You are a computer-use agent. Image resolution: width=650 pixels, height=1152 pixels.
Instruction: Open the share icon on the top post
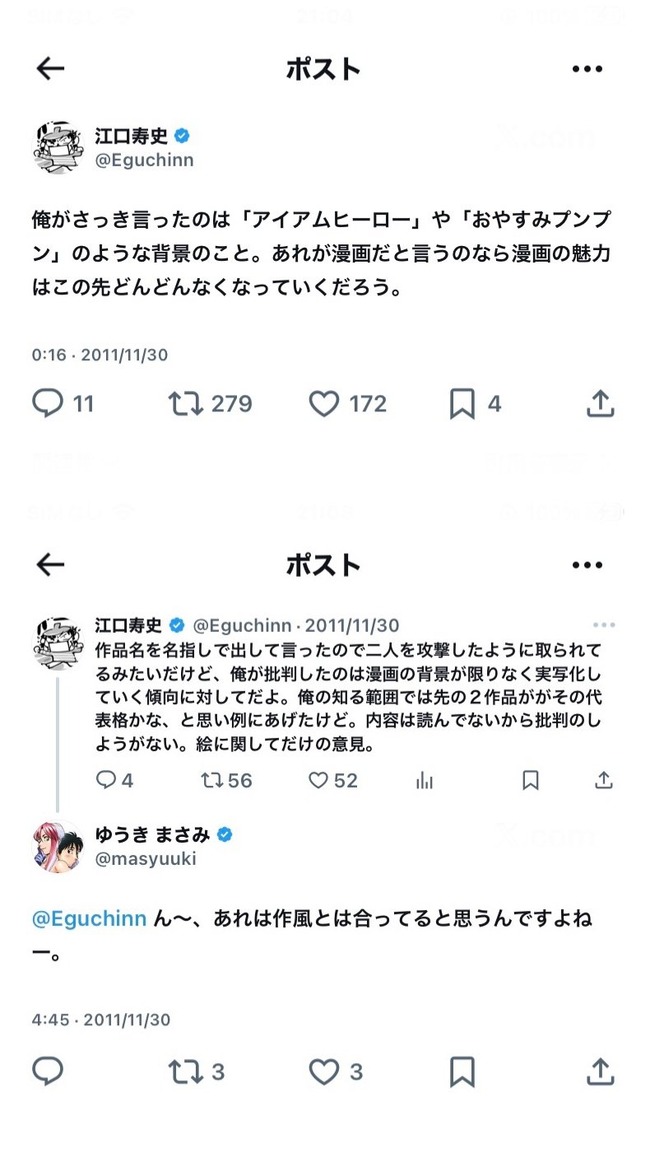click(x=600, y=403)
